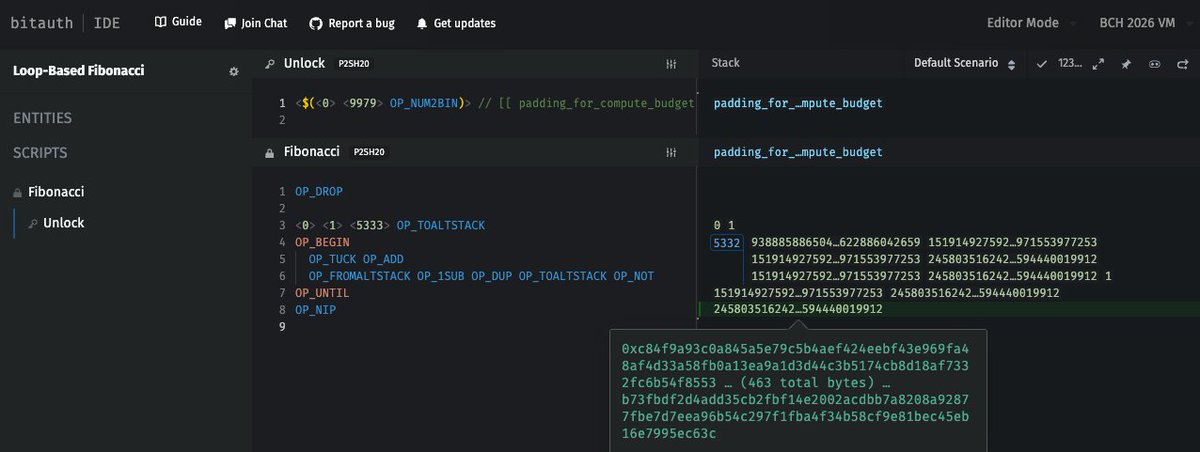Click the highlighted bottom-row 245803516242…594440019912 stack item
The image size is (1200, 452).
[x=798, y=310]
